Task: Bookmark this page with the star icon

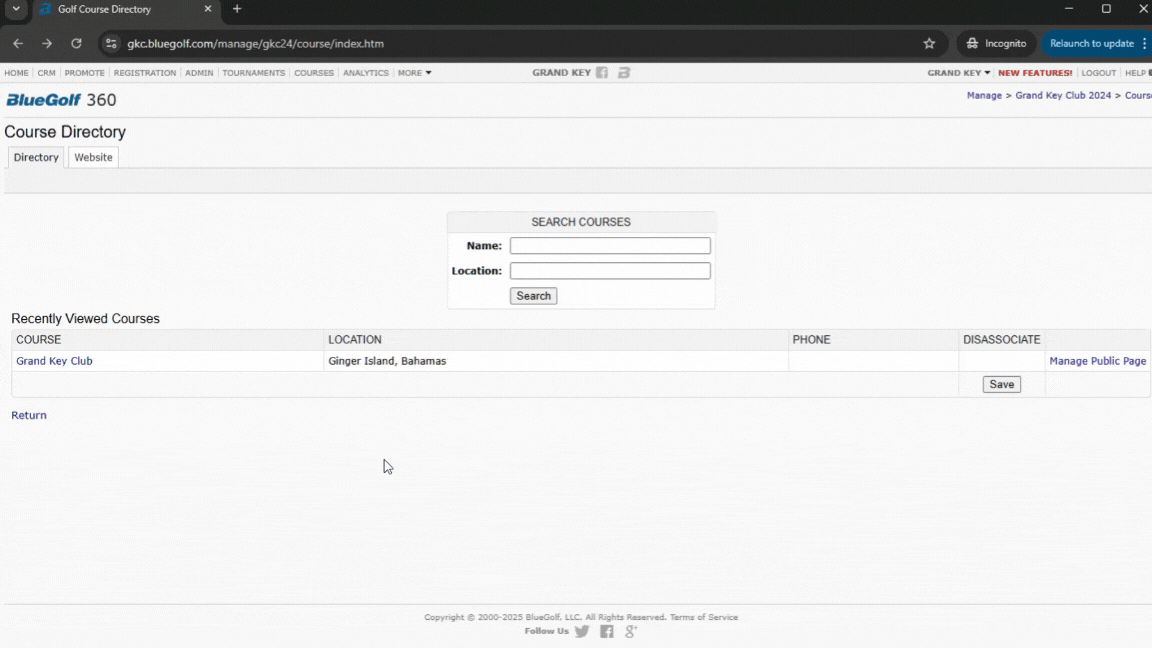Action: coord(929,43)
